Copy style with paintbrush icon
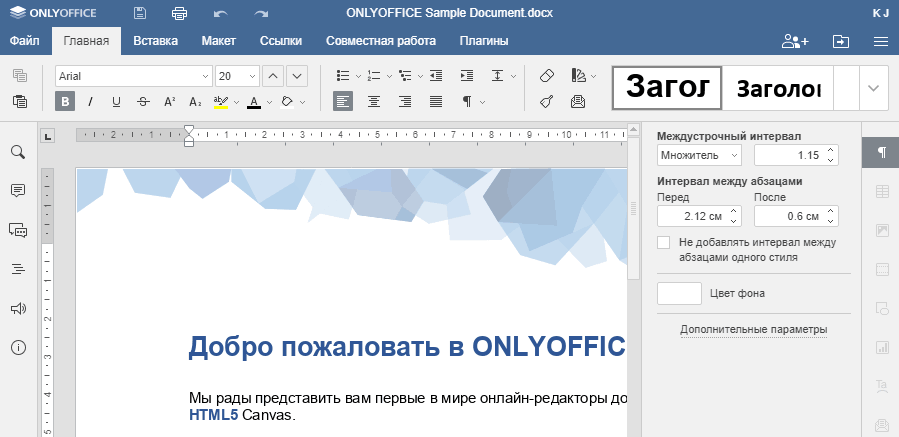This screenshot has height=437, width=899. (x=547, y=102)
